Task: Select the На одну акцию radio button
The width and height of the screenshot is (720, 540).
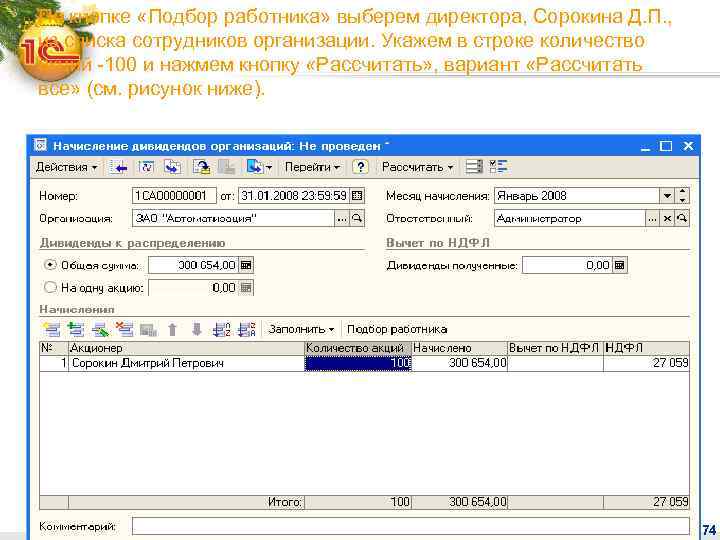Action: coord(50,288)
